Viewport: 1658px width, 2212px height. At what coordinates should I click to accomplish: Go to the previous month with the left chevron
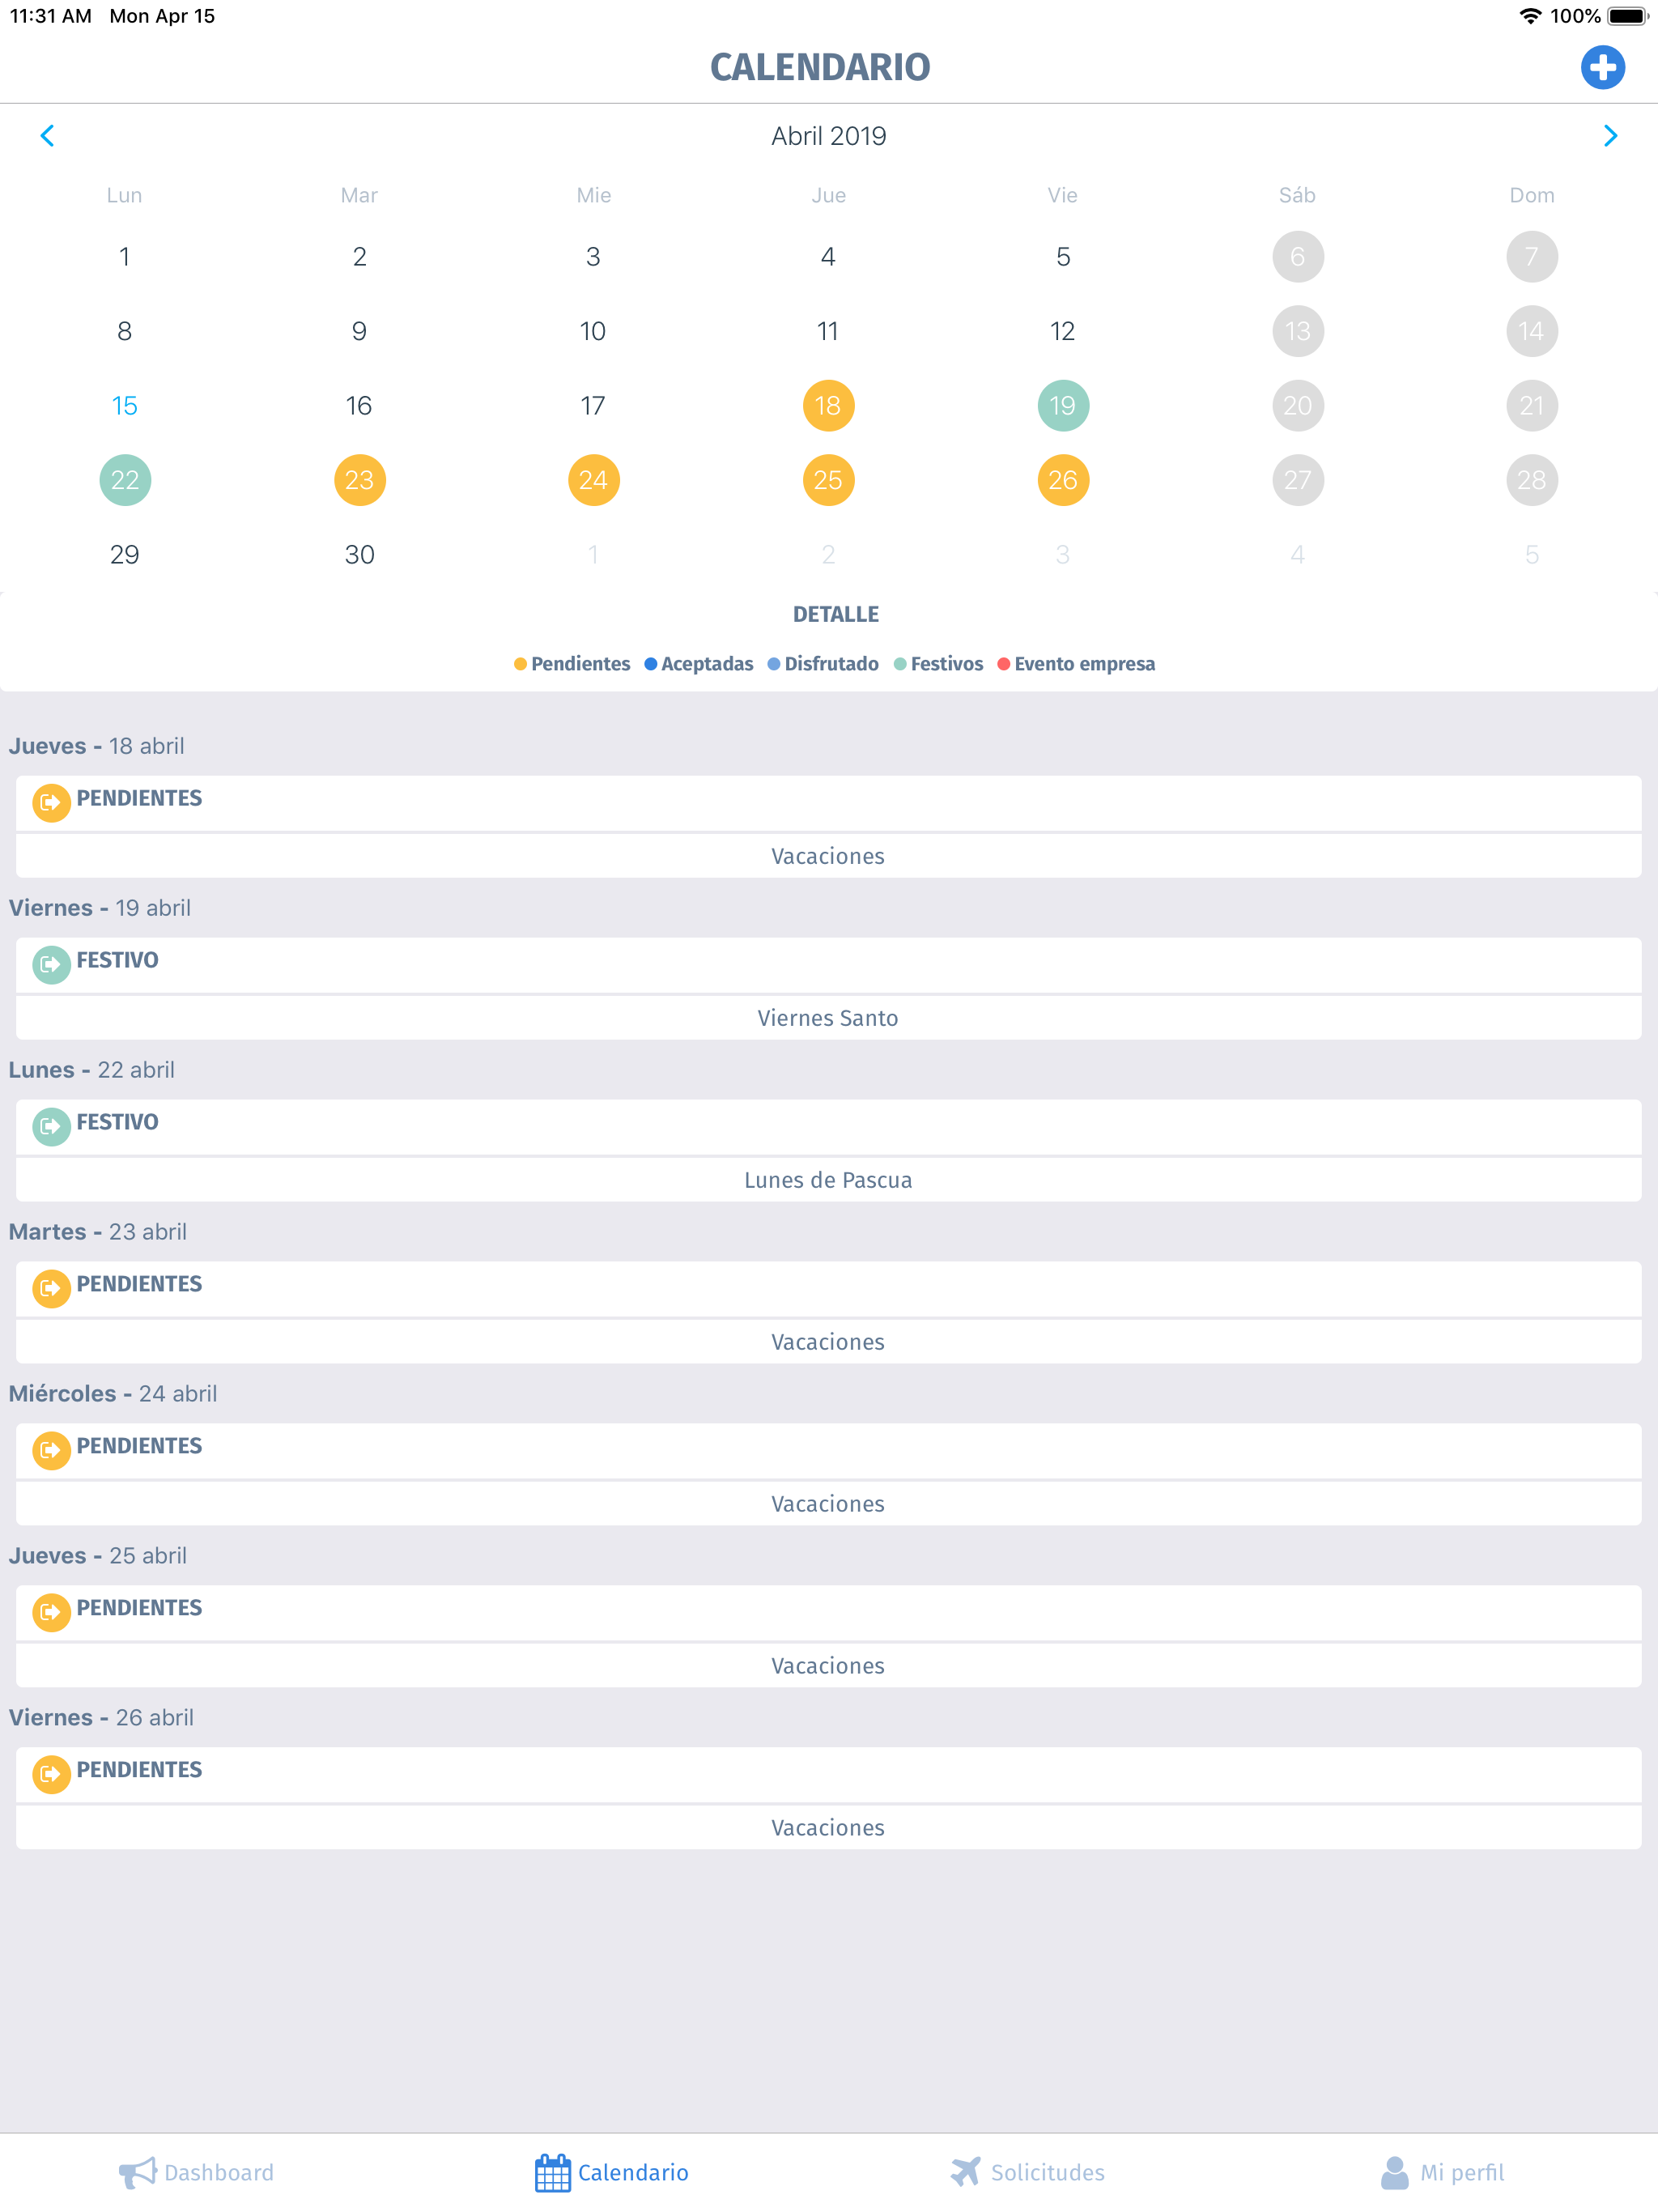coord(47,136)
